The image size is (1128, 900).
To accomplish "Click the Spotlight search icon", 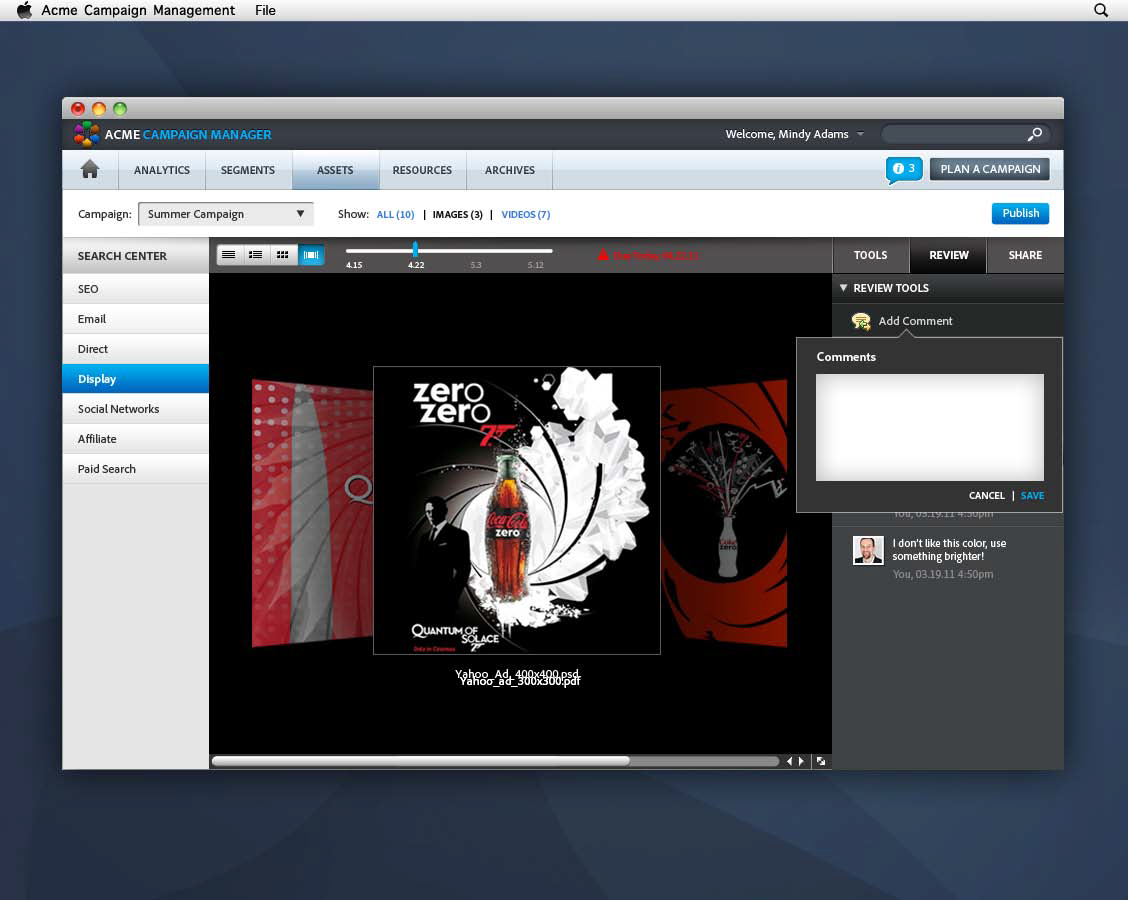I will (1101, 10).
